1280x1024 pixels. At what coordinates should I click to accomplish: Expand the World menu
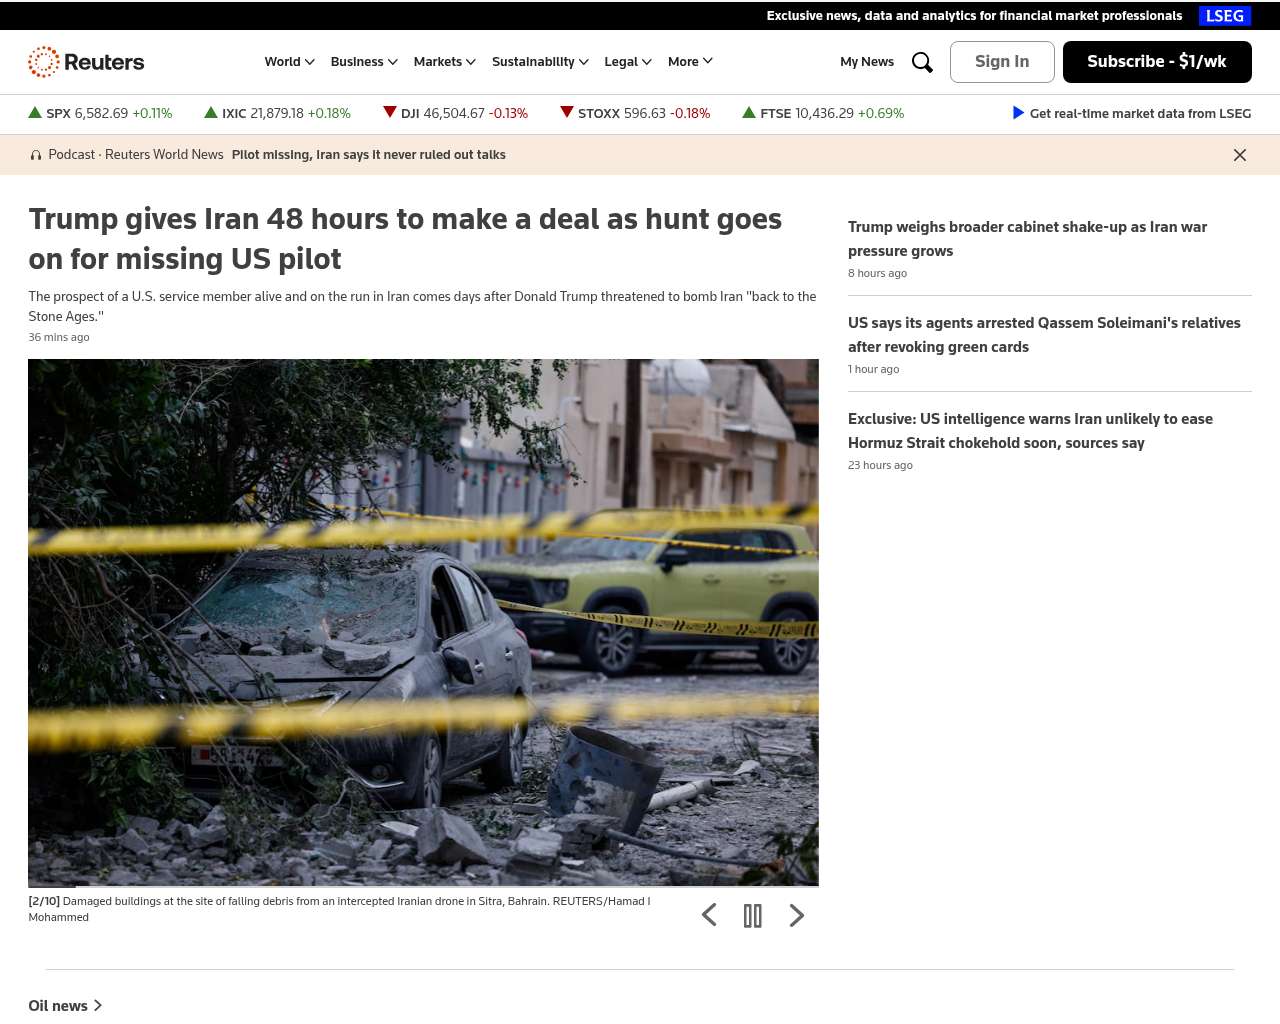[289, 62]
